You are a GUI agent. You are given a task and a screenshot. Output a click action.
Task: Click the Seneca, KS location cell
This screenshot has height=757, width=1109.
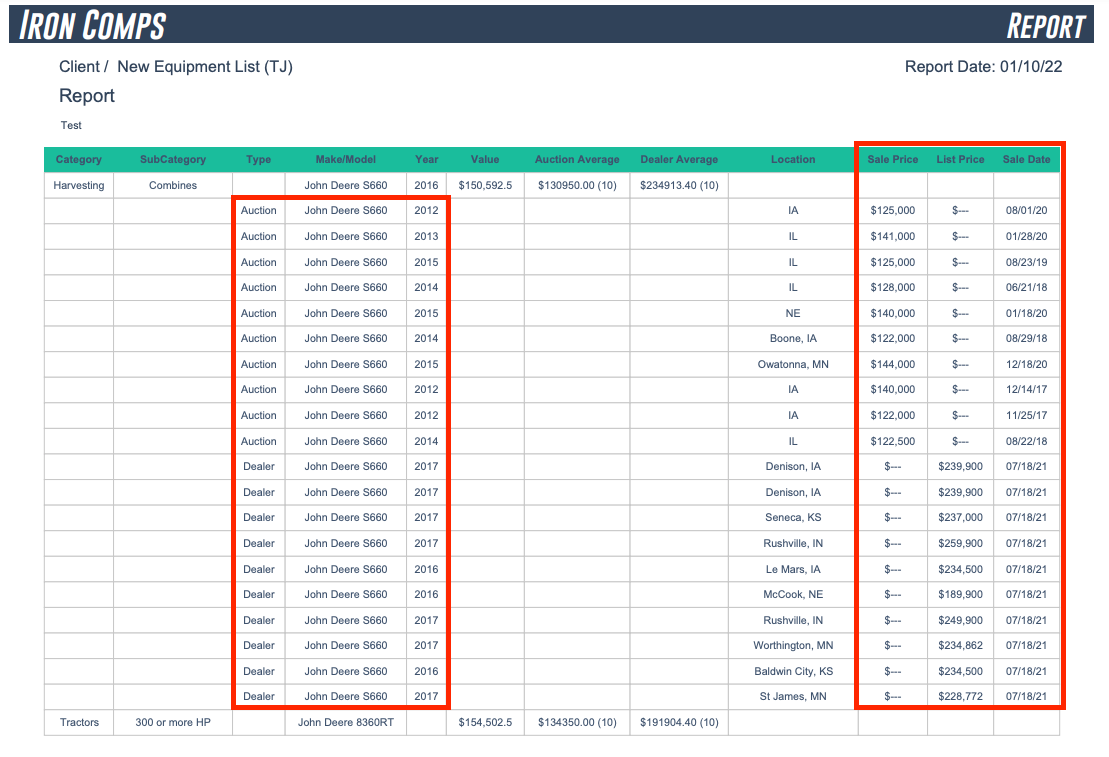pos(793,517)
